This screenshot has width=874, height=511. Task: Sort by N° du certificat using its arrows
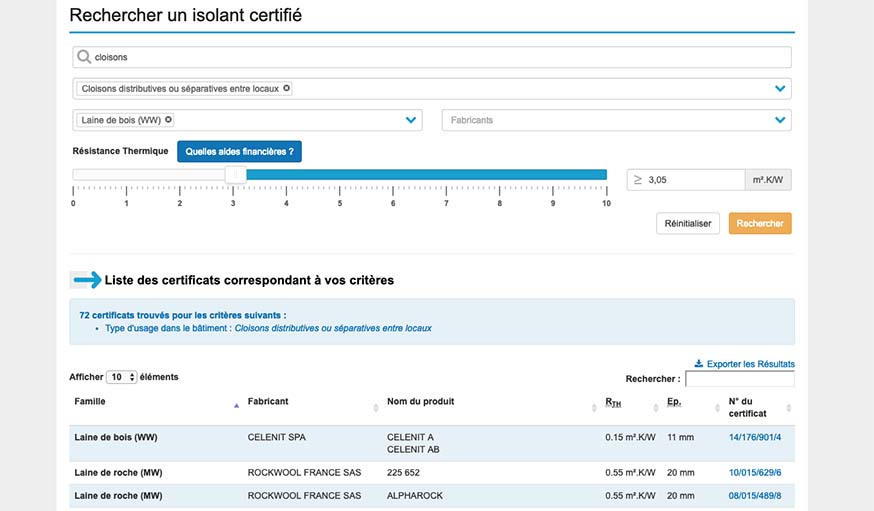coord(789,408)
